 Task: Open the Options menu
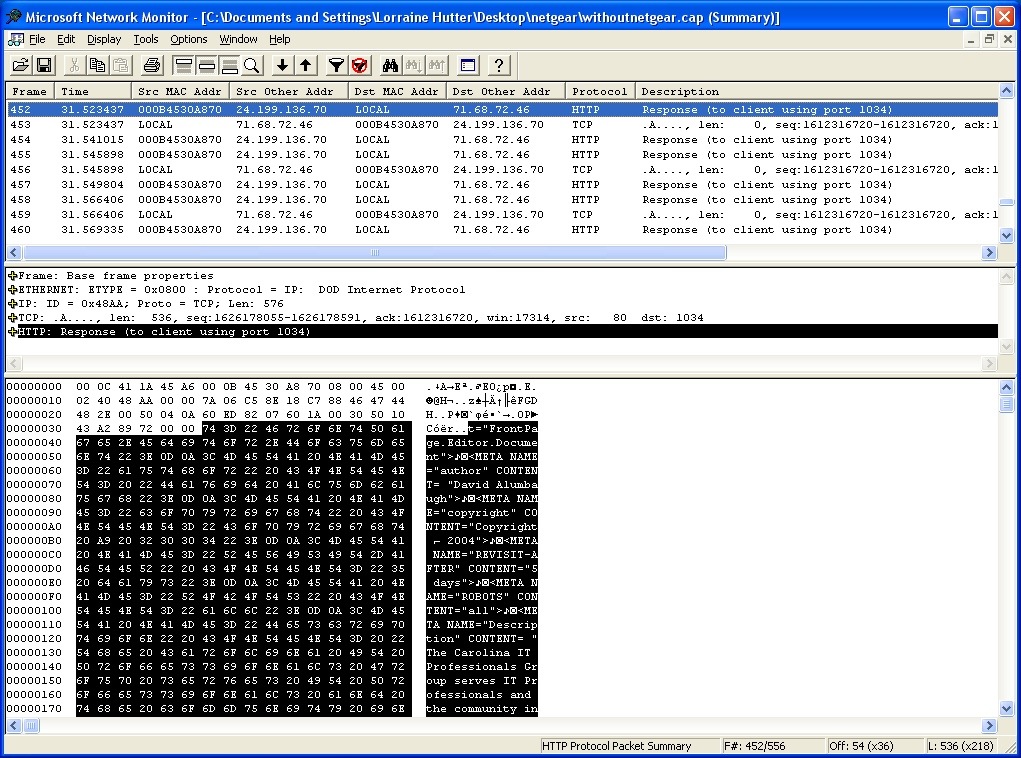point(189,40)
